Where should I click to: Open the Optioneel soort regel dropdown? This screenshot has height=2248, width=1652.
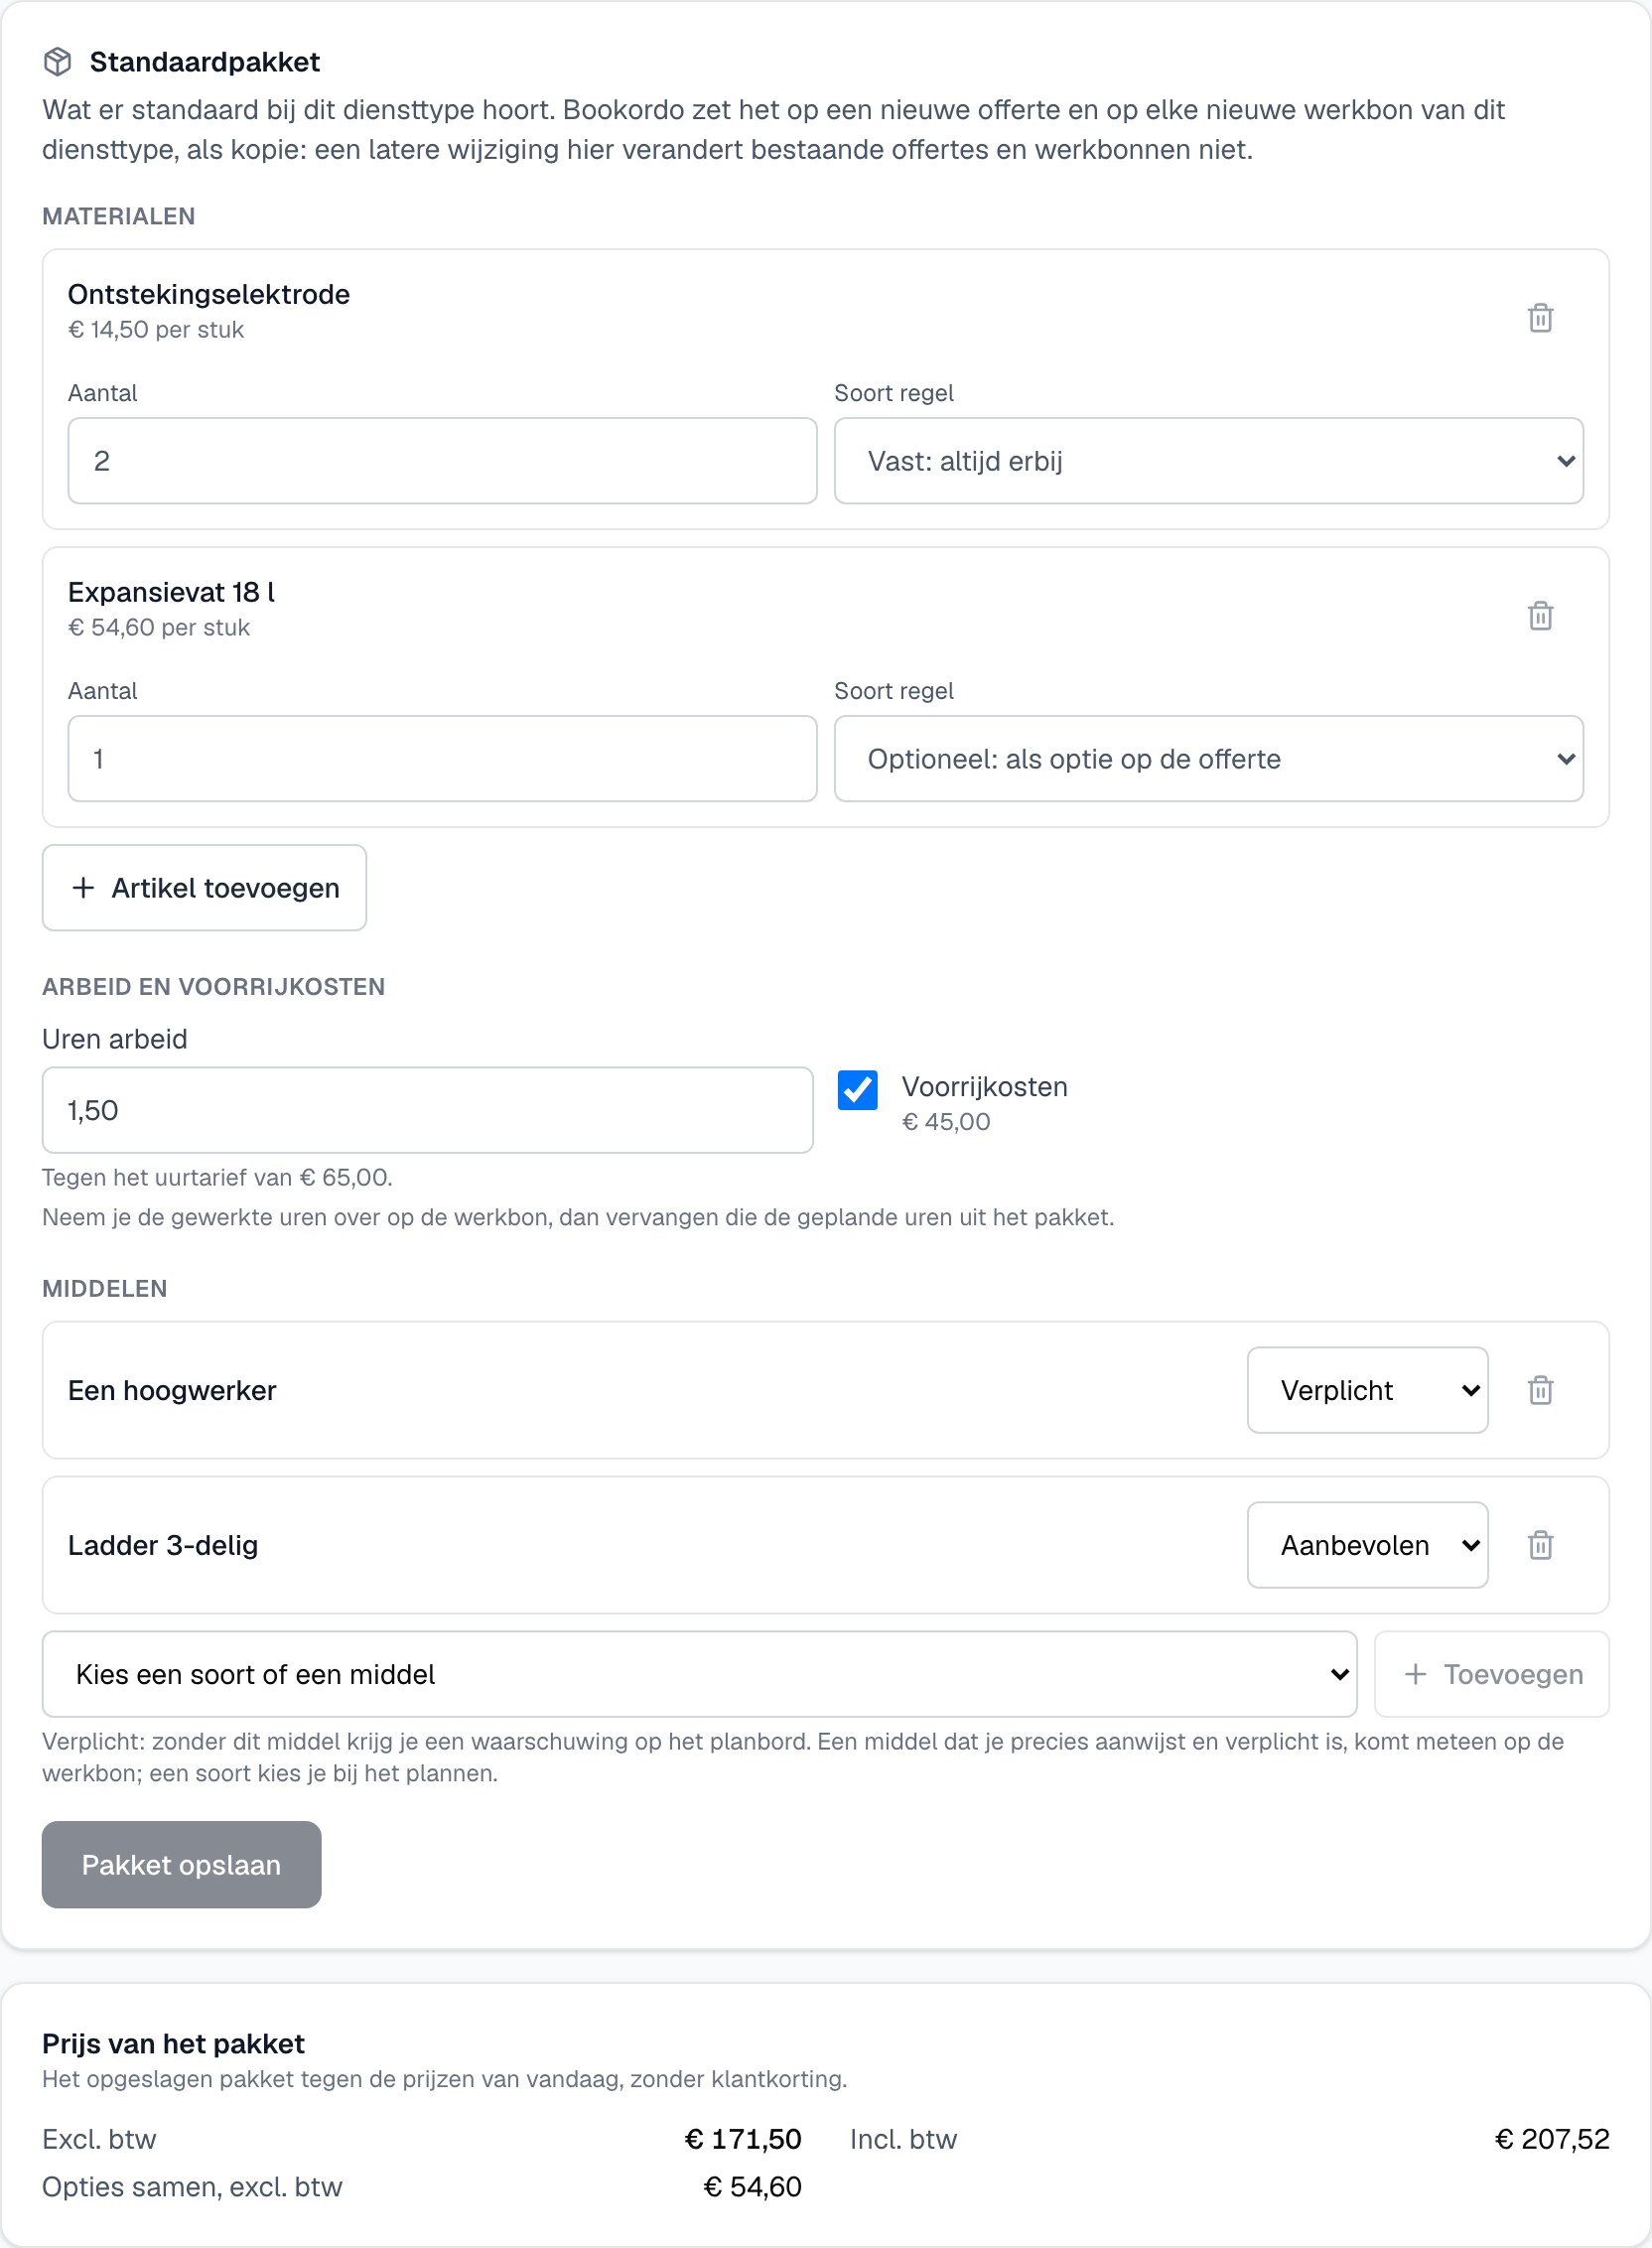[x=1209, y=759]
